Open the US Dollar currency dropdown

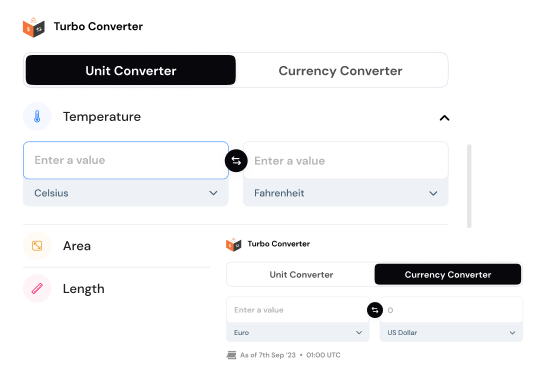451,333
